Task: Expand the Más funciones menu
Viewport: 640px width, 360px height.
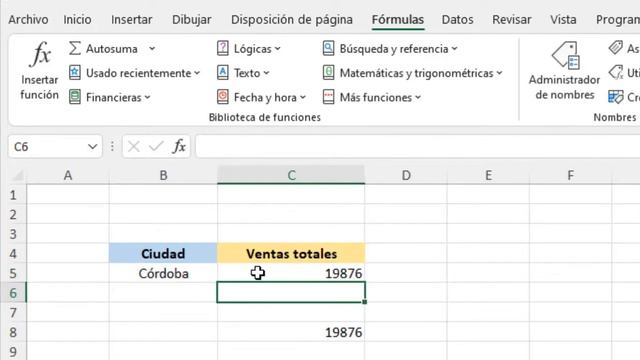Action: point(372,98)
